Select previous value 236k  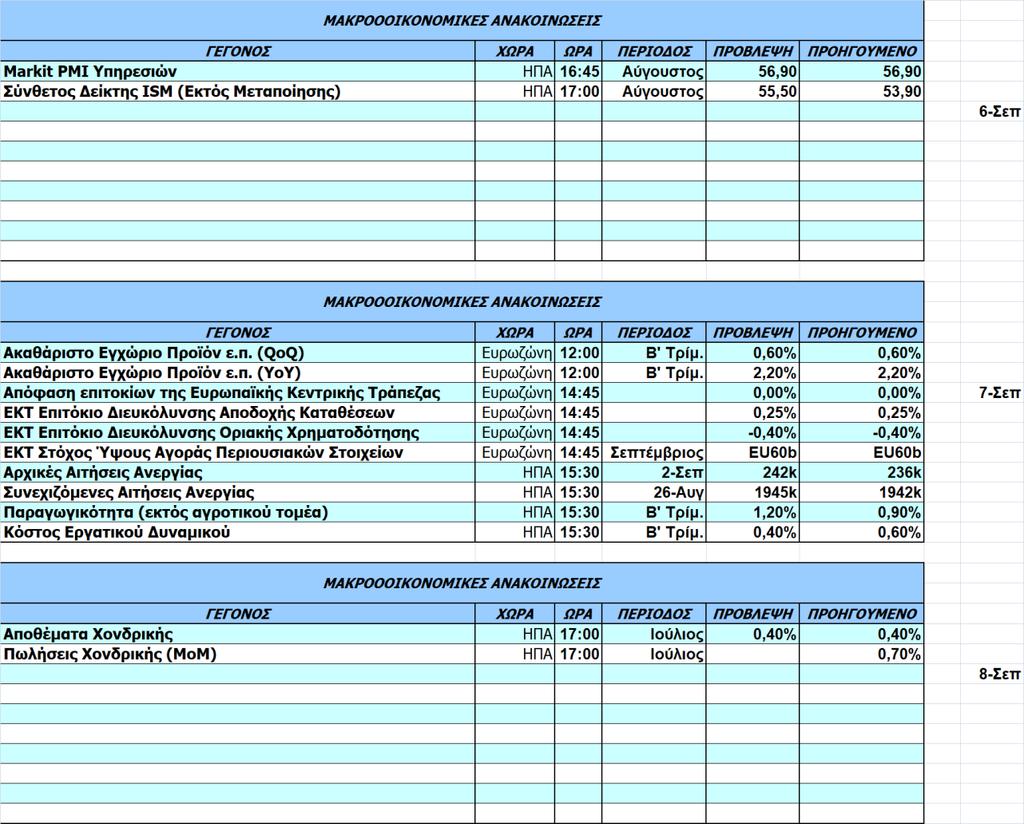(861, 473)
